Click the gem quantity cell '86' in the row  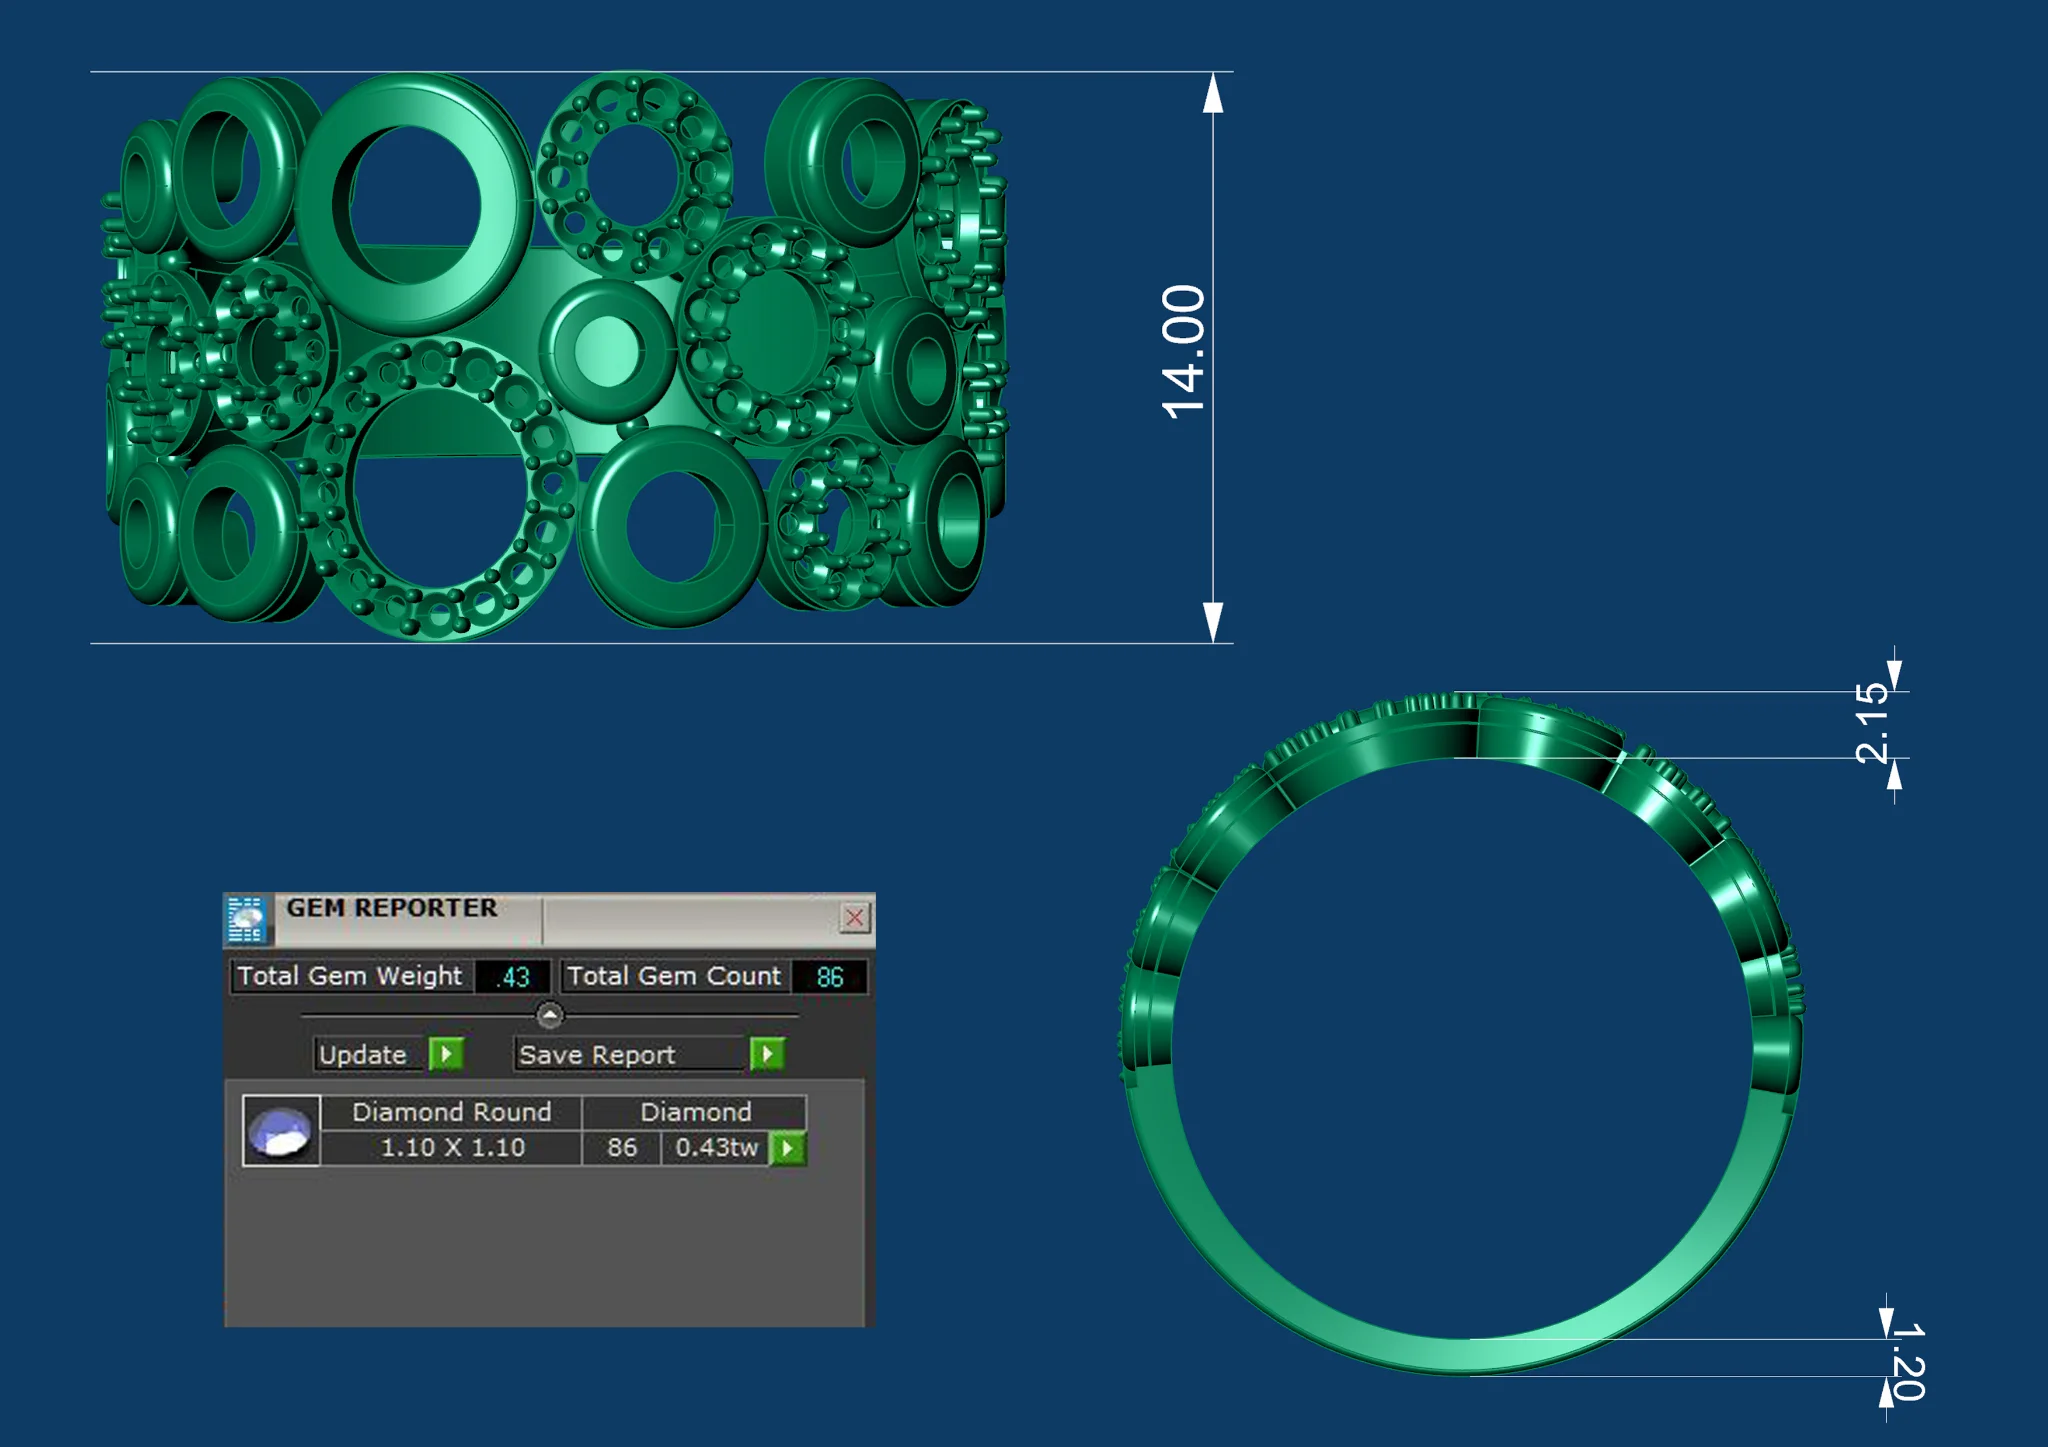622,1148
